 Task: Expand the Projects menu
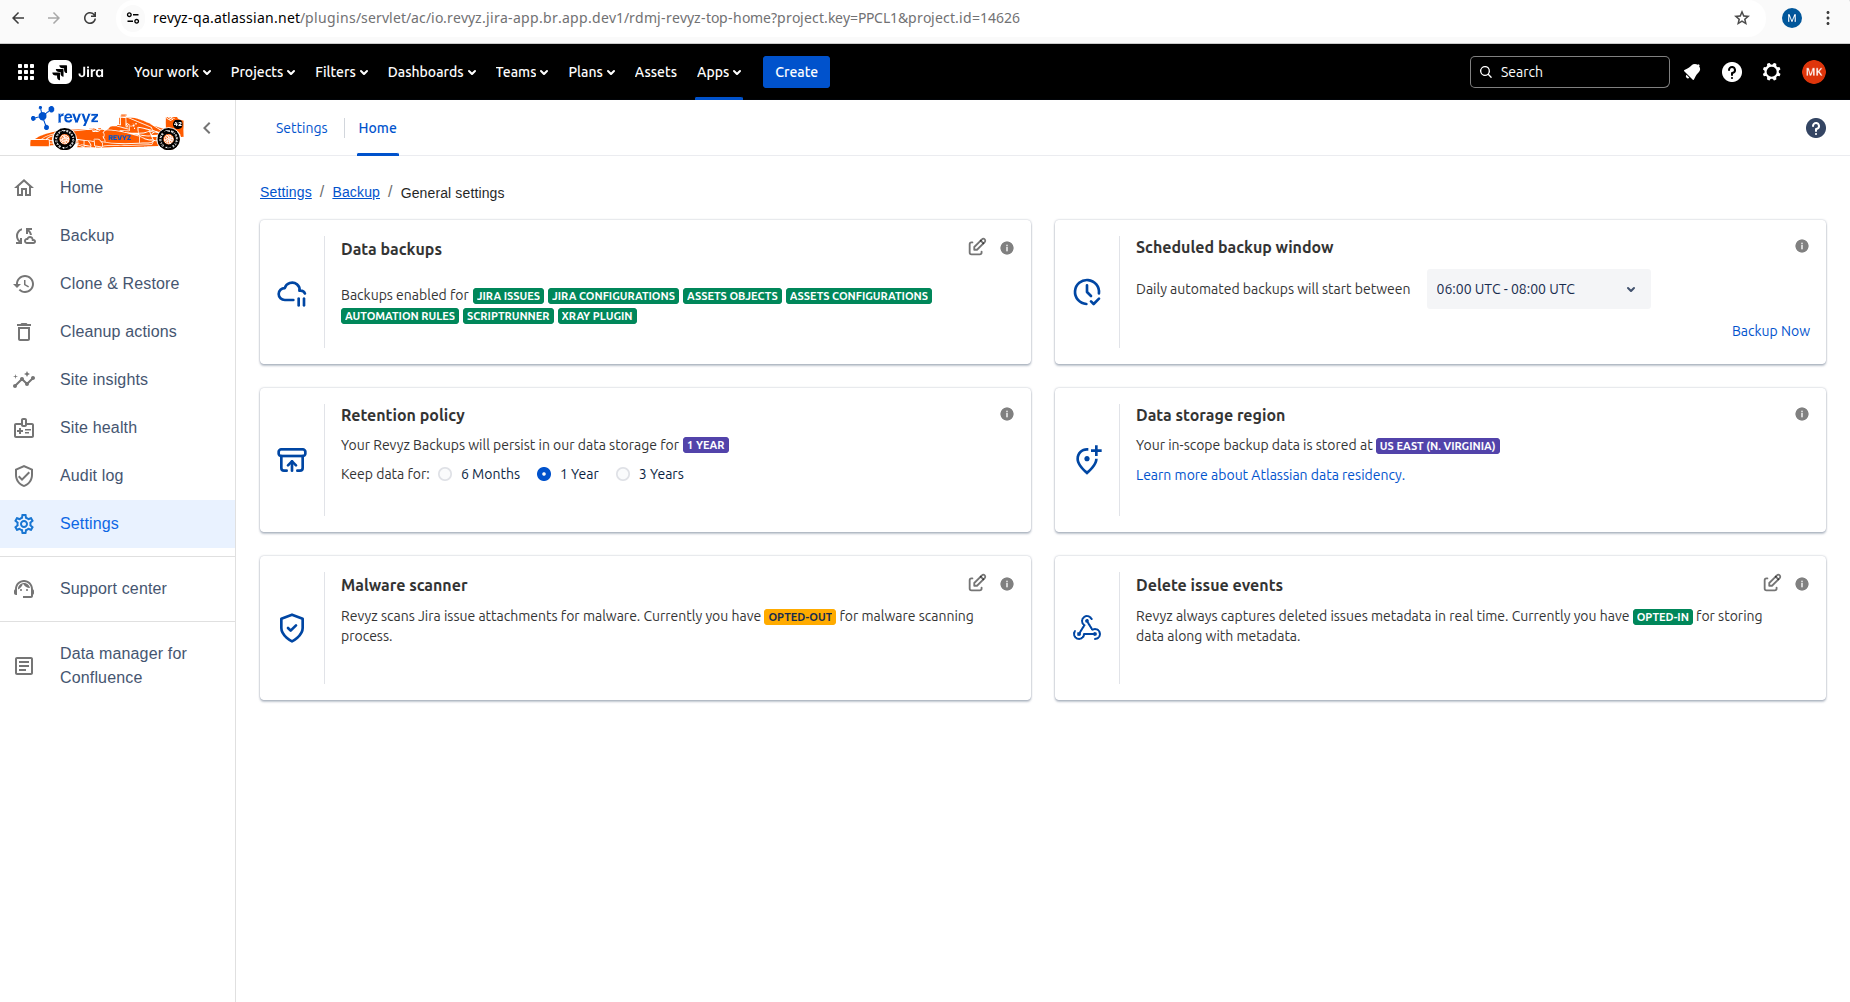(x=262, y=72)
